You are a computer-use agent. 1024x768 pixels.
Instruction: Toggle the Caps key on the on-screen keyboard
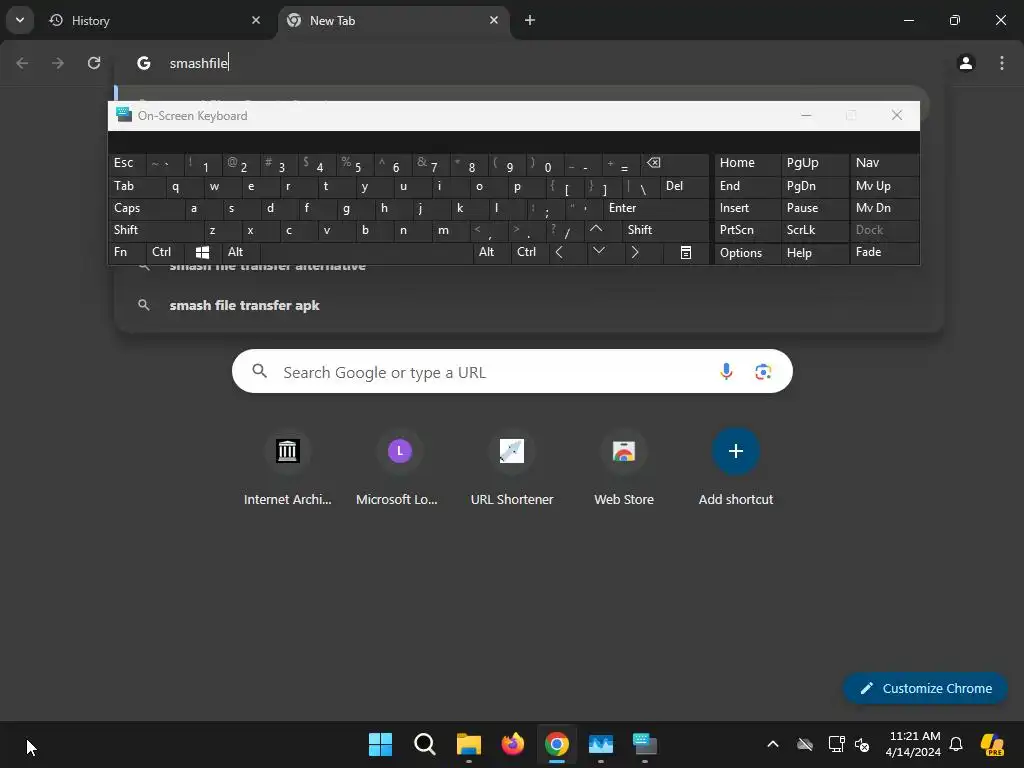146,208
